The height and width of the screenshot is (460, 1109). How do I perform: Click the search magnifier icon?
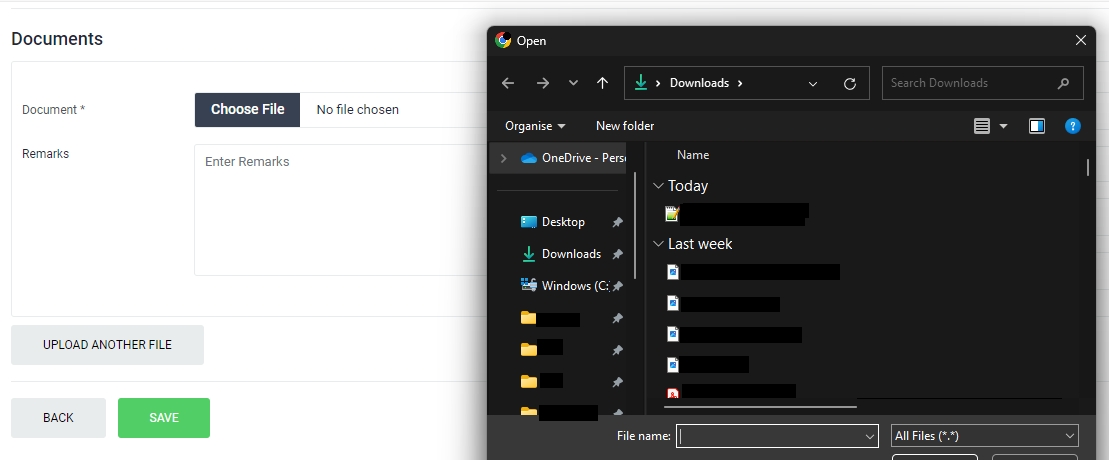click(1063, 83)
